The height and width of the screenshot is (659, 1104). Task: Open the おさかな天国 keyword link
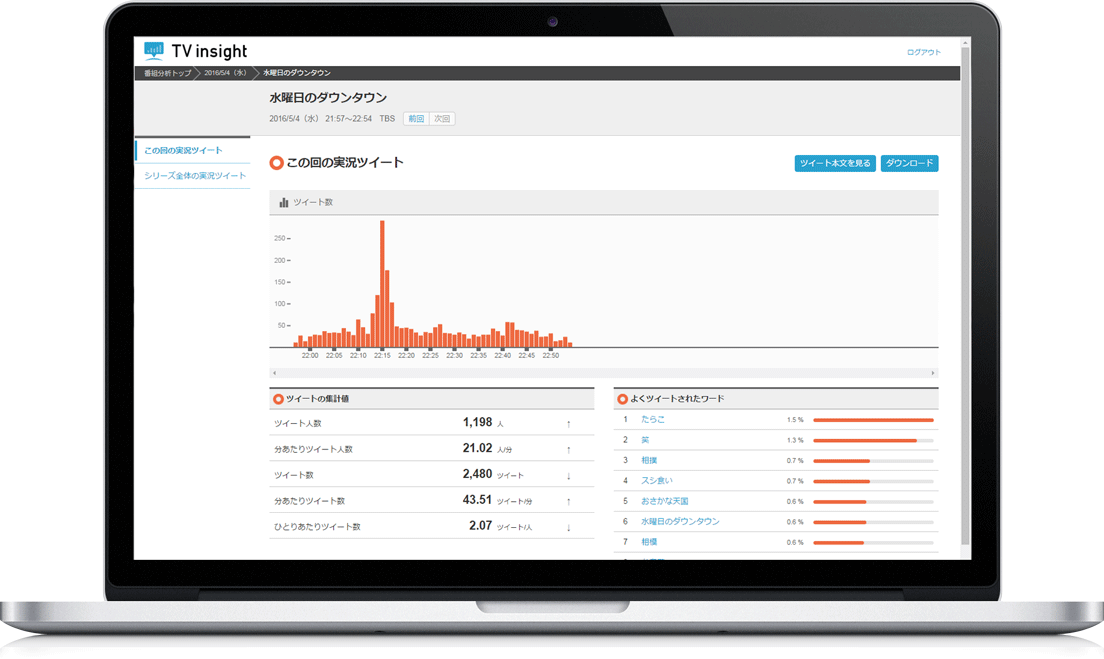(x=665, y=501)
